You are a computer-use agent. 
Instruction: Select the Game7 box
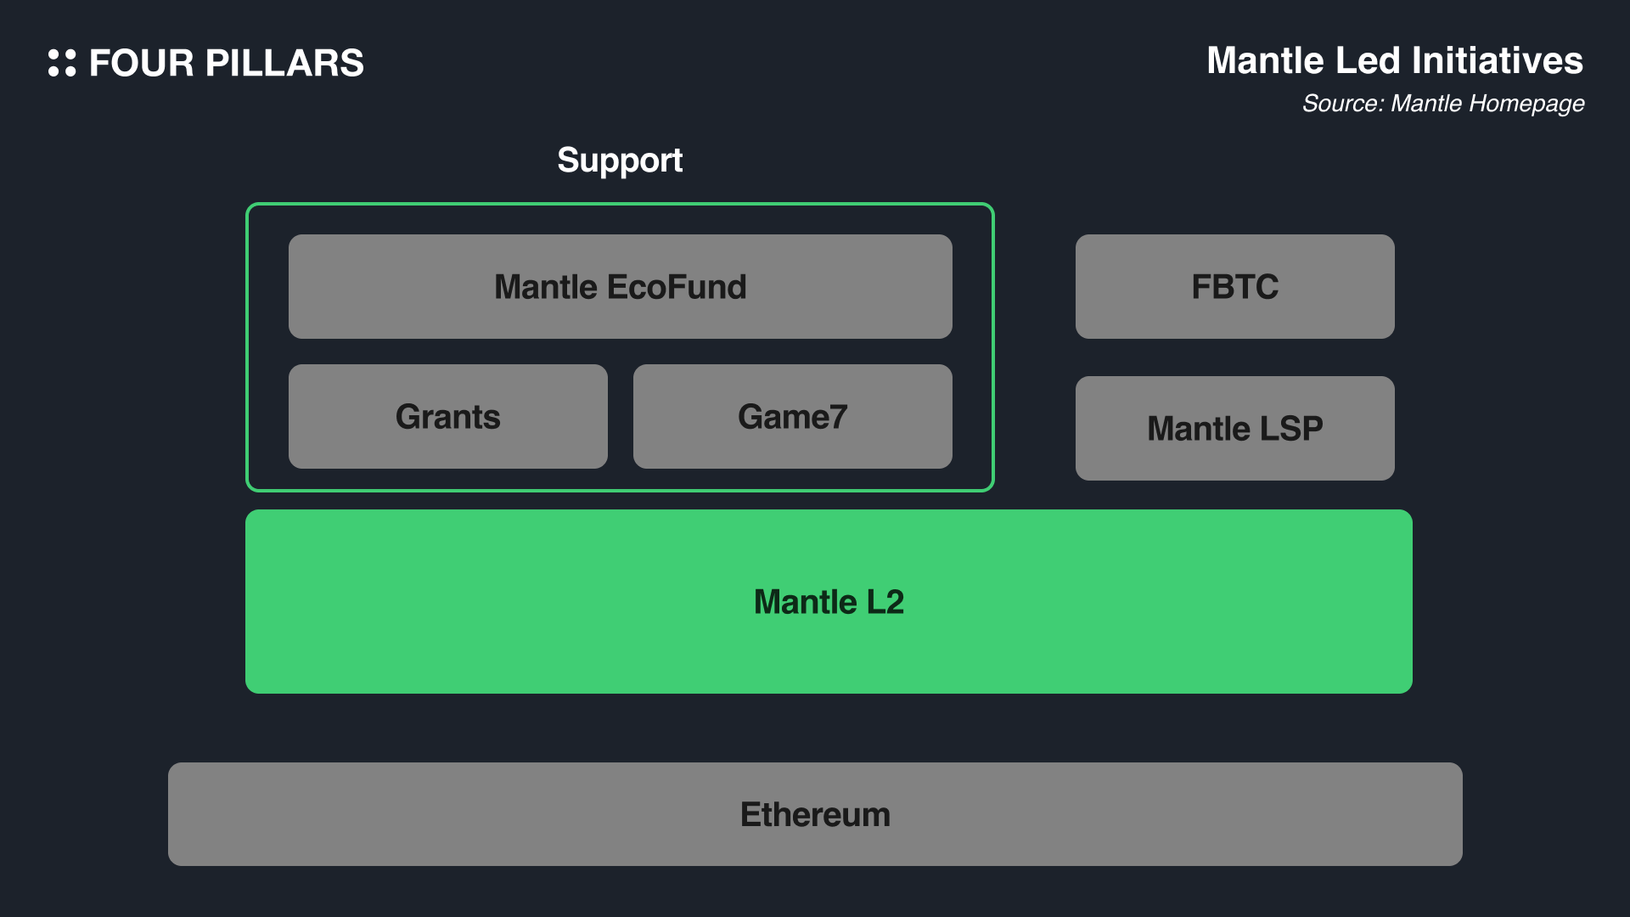[x=792, y=417]
